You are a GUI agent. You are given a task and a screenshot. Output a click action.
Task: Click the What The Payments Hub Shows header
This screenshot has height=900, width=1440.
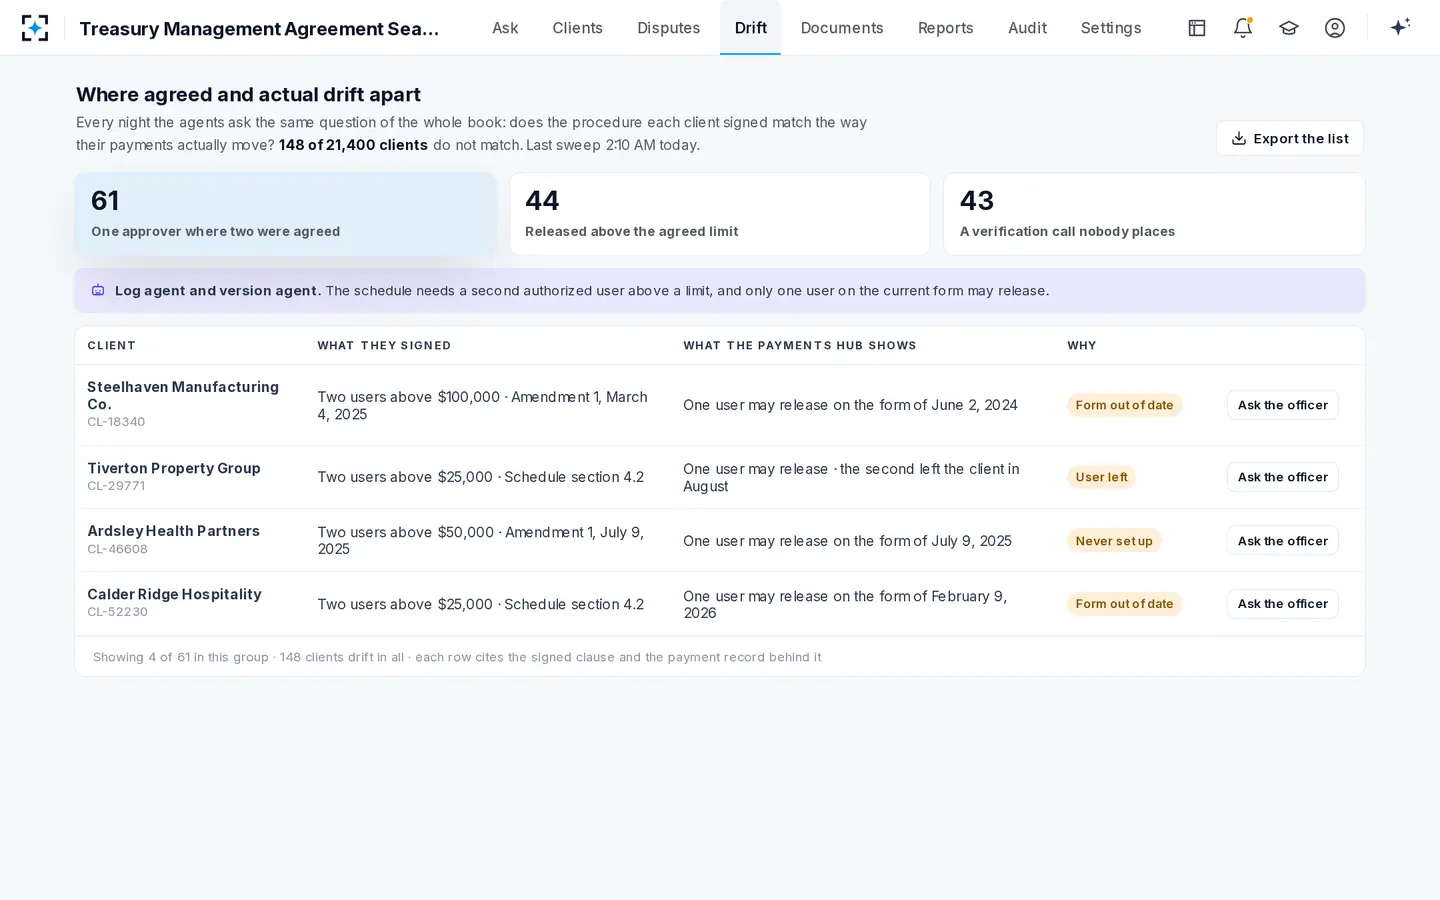(800, 346)
